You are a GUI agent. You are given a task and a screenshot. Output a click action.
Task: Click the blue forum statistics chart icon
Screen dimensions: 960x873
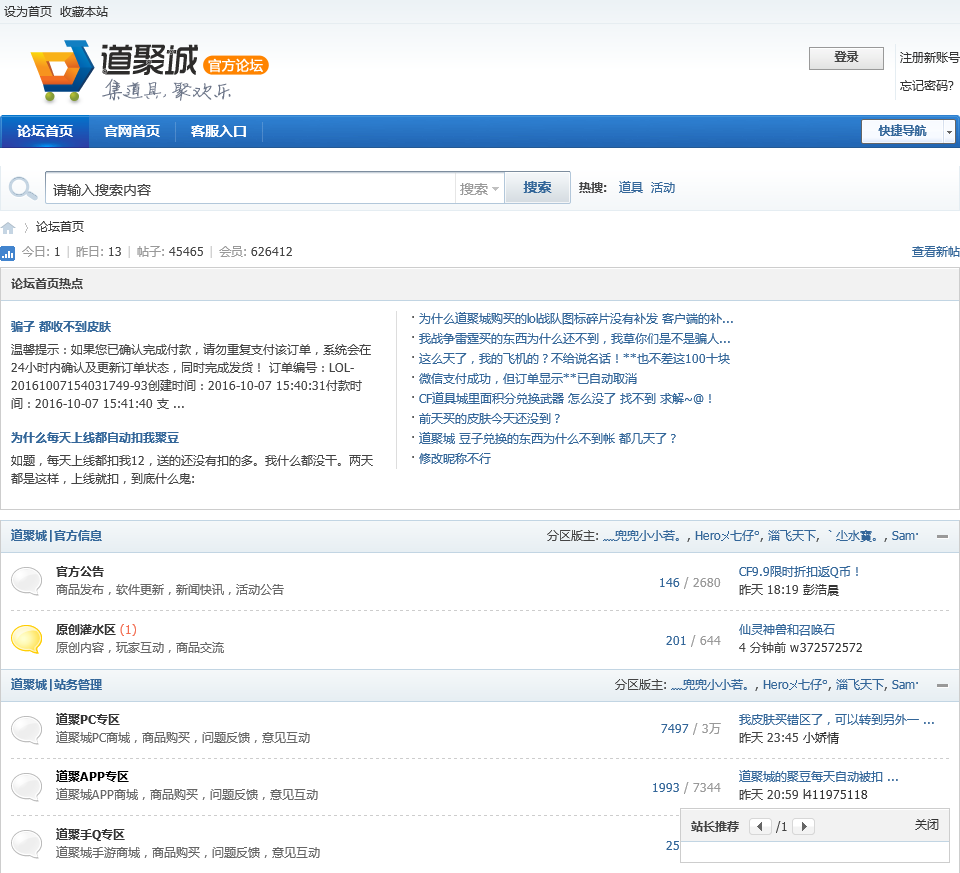tap(7, 253)
